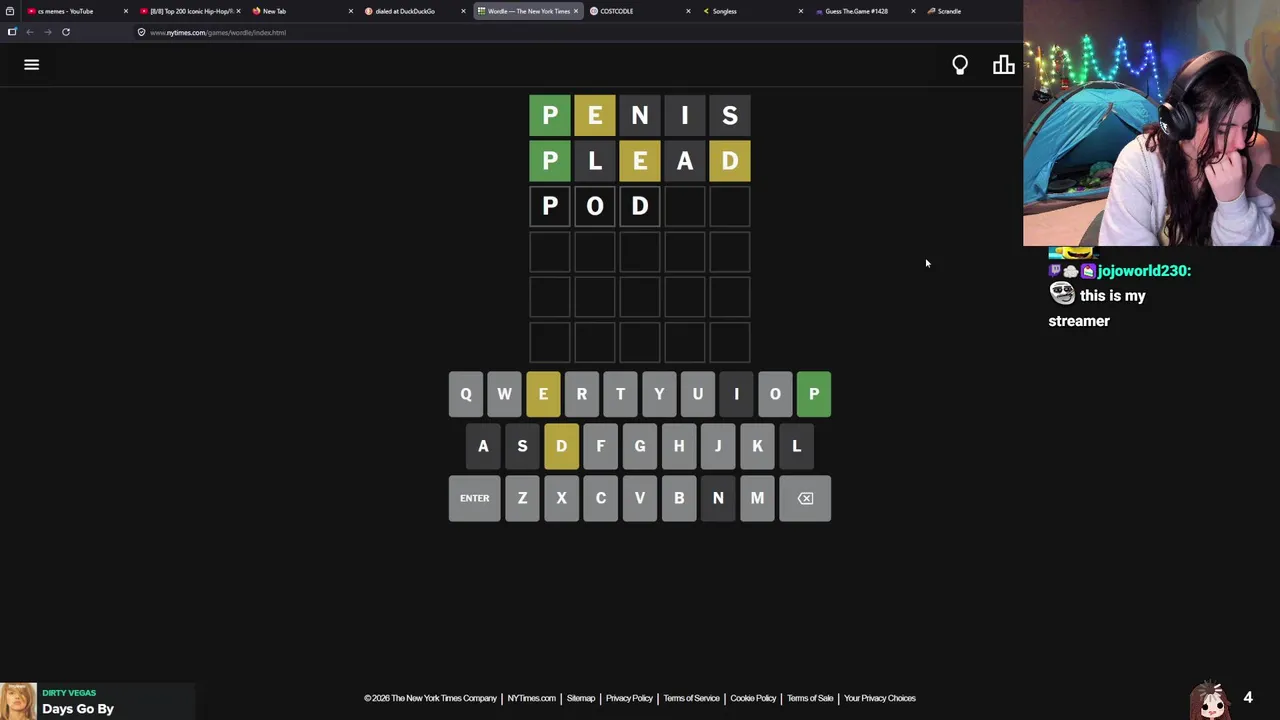This screenshot has width=1280, height=720.
Task: Tap the yellow E key
Action: click(x=543, y=394)
